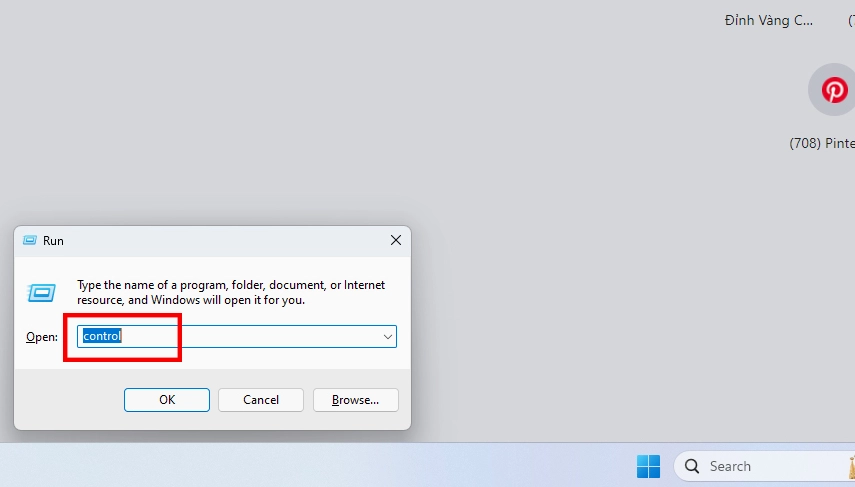The image size is (855, 487).
Task: Click the large Run program icon beside description
Action: [41, 292]
